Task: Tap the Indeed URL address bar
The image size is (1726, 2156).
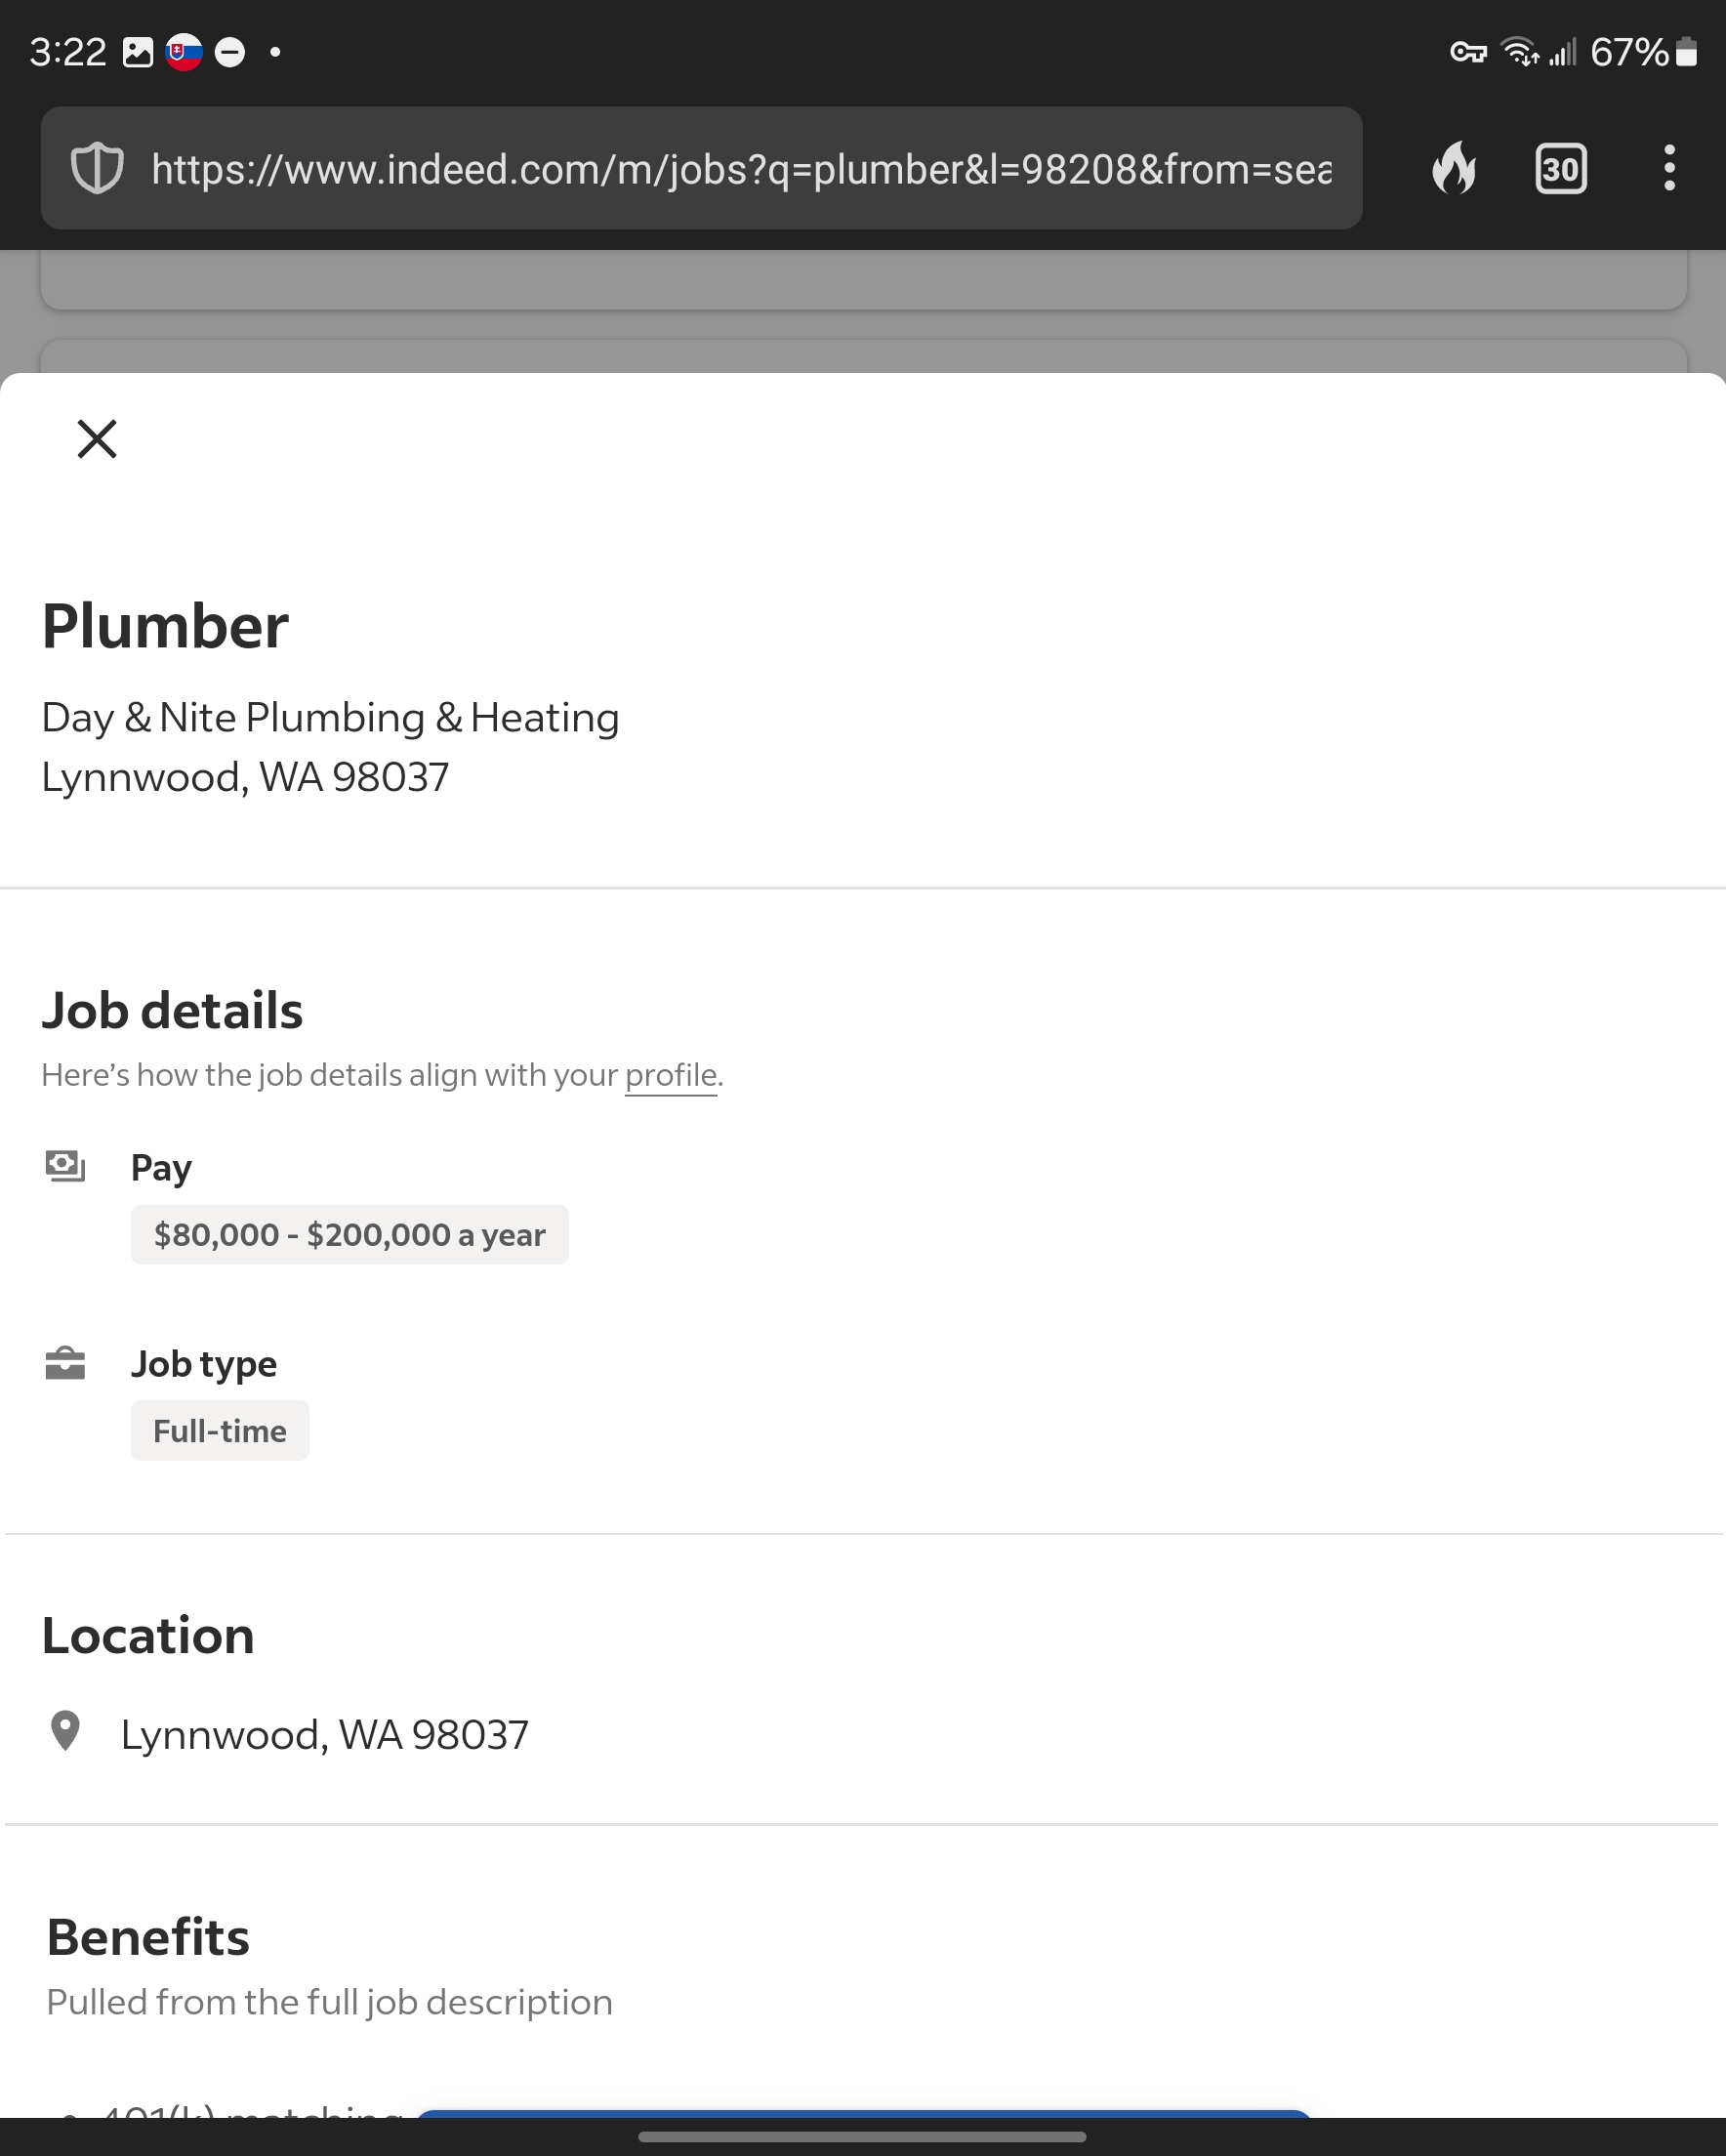Action: [740, 168]
